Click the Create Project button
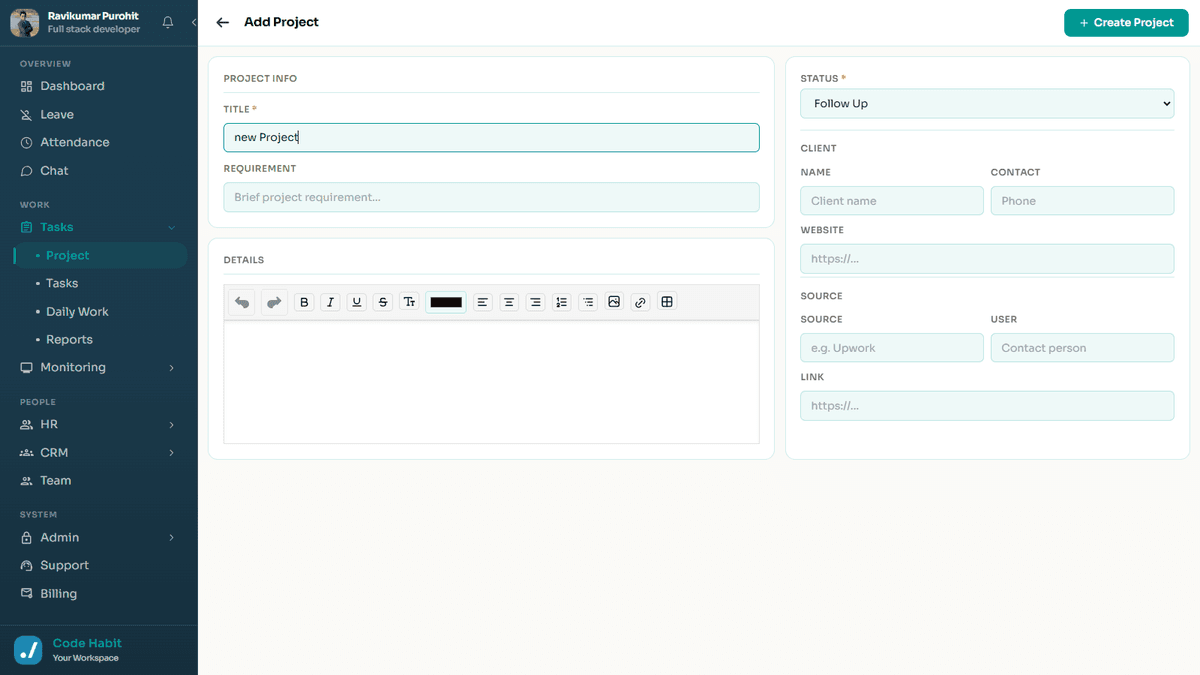Viewport: 1200px width, 675px height. coord(1126,22)
